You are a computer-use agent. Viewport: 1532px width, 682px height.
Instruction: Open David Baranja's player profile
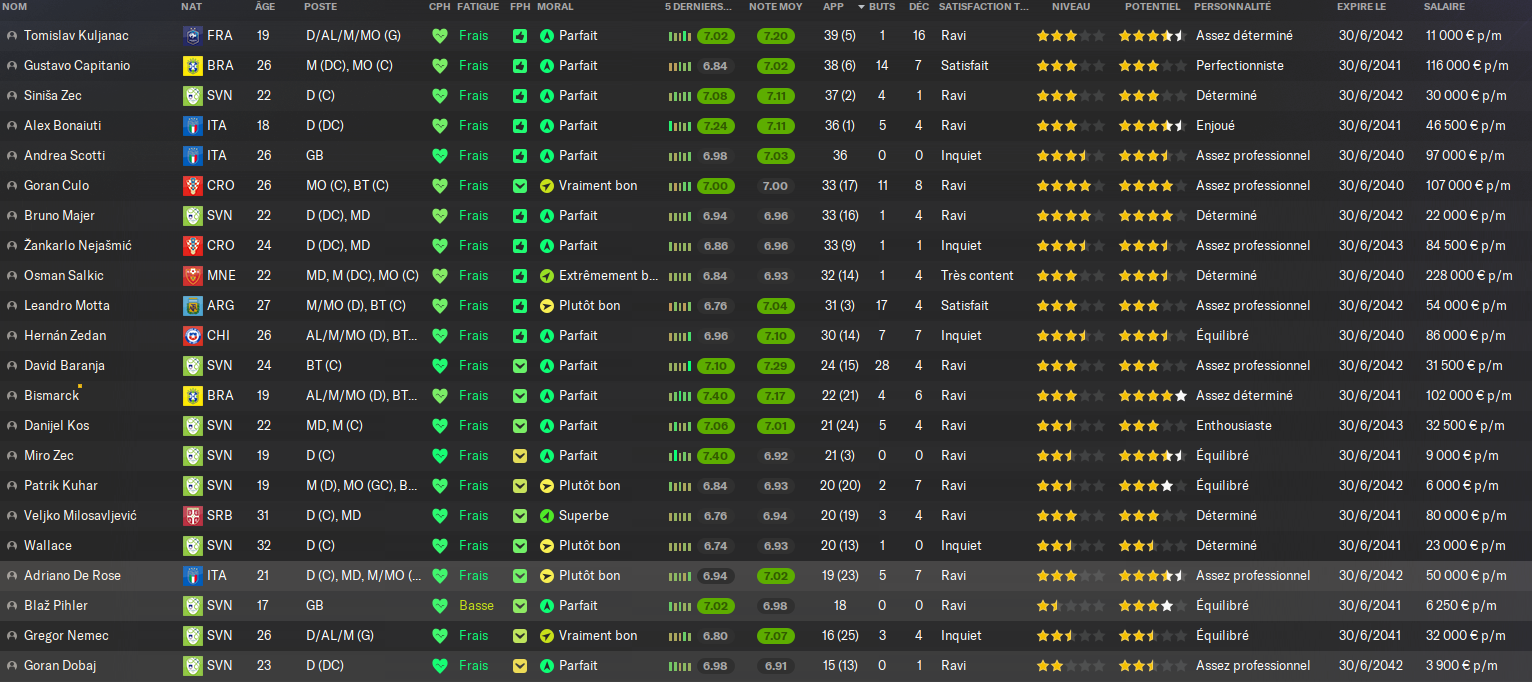click(65, 366)
